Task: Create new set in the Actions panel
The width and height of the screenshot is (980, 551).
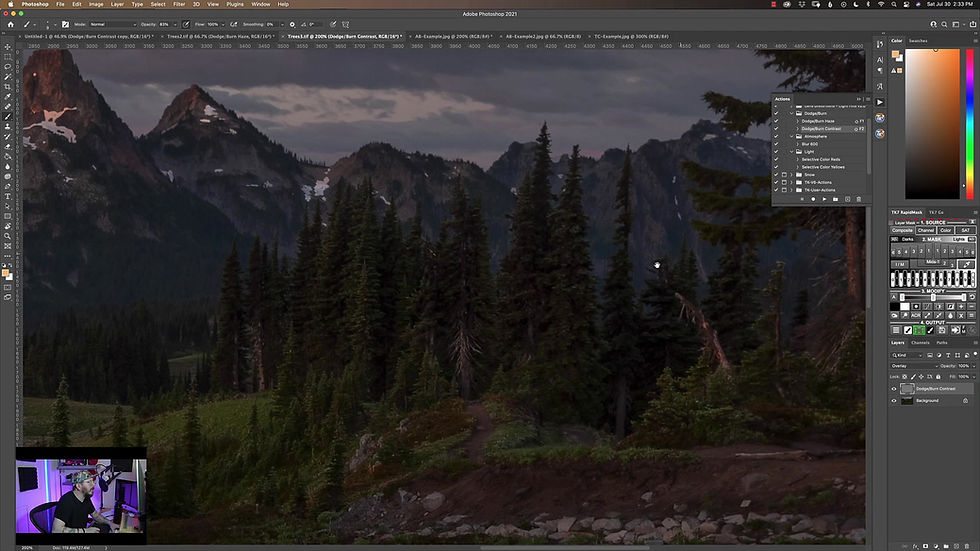Action: pos(836,199)
